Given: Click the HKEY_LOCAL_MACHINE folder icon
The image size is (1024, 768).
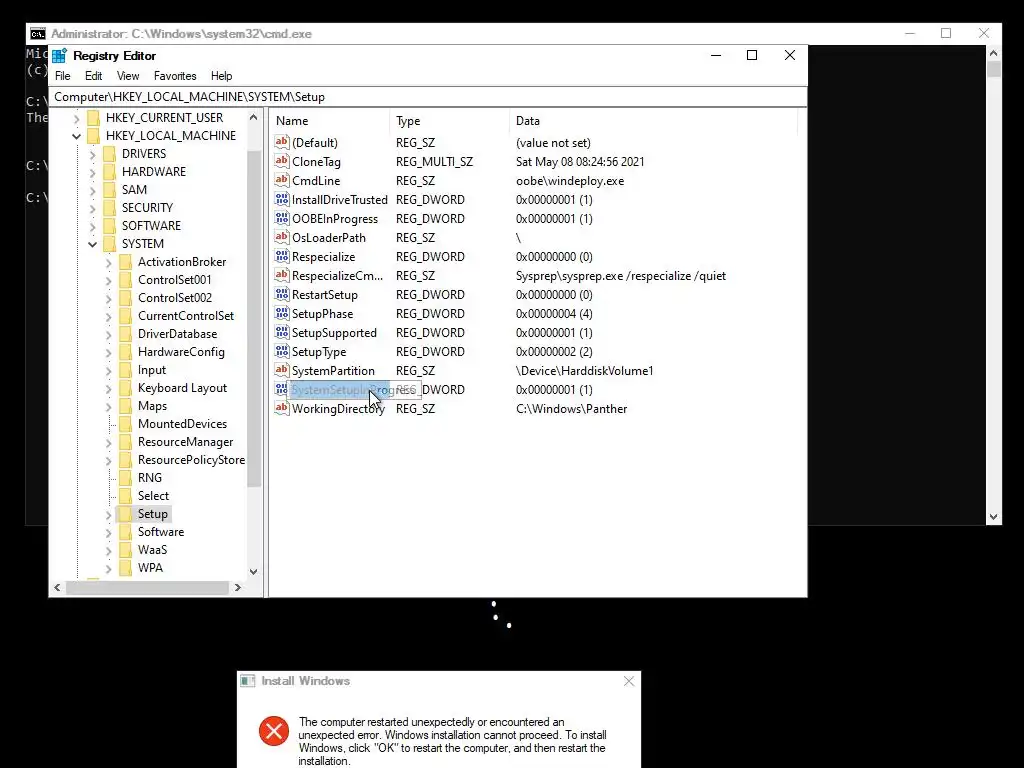Looking at the screenshot, I should click(93, 135).
